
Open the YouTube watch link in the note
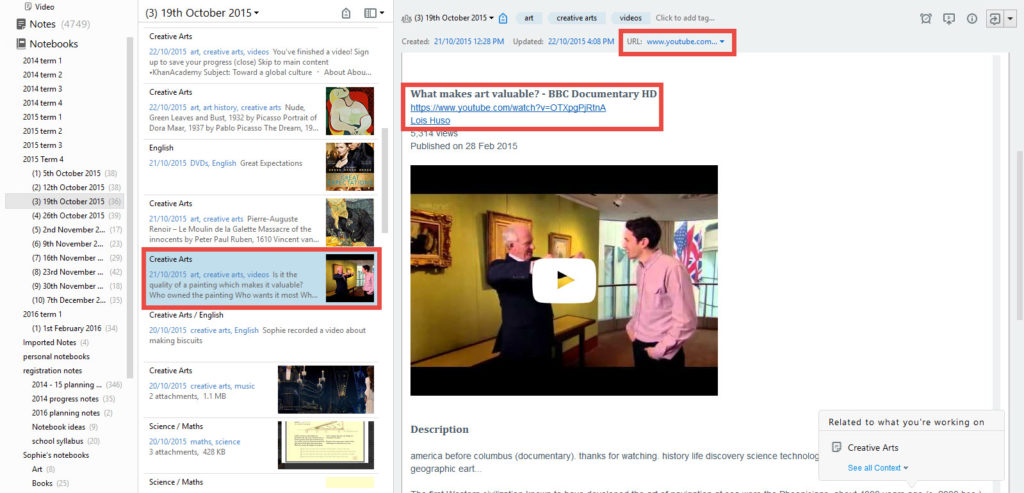coord(507,107)
